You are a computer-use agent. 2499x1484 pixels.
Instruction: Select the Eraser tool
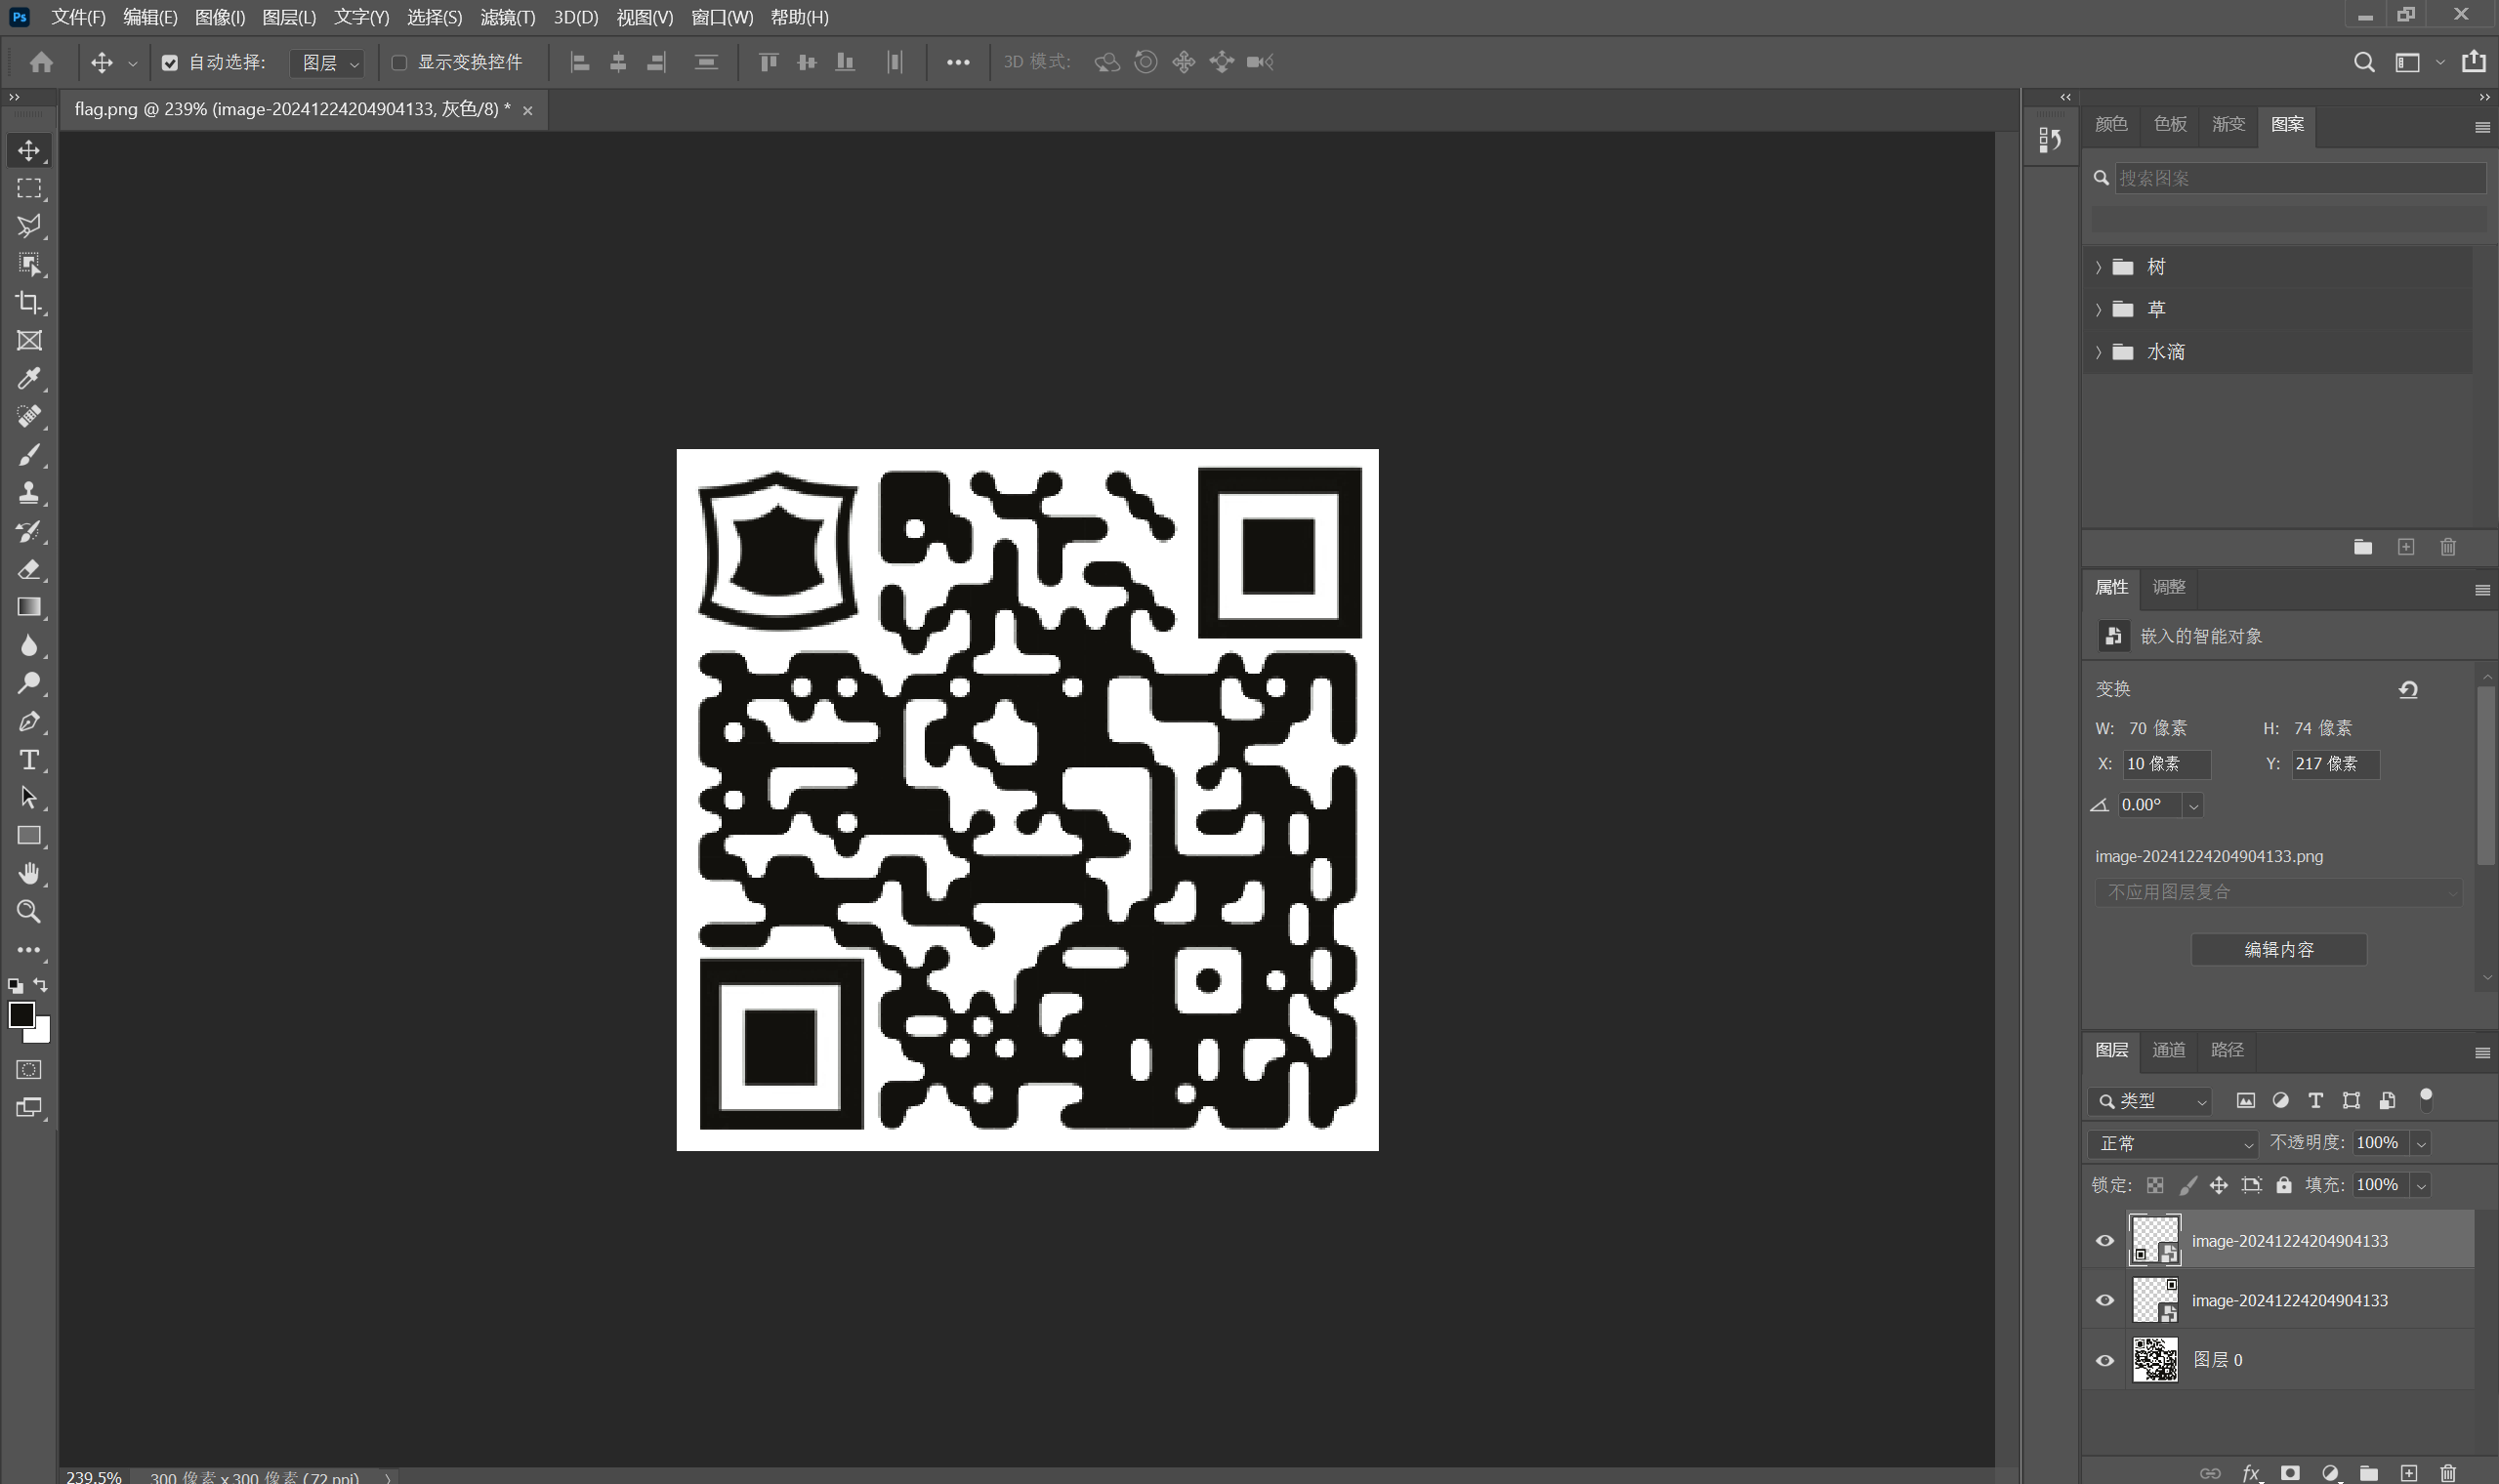click(x=29, y=569)
